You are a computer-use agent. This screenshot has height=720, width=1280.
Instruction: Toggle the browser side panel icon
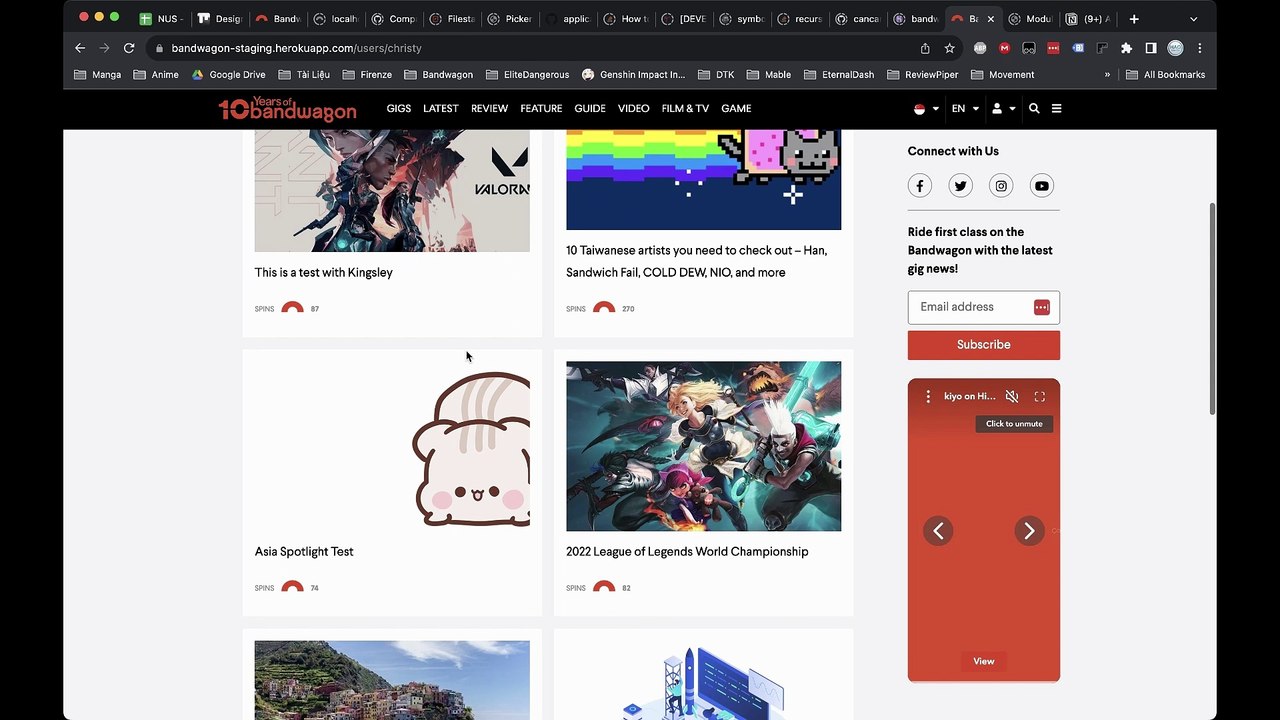(x=1151, y=48)
